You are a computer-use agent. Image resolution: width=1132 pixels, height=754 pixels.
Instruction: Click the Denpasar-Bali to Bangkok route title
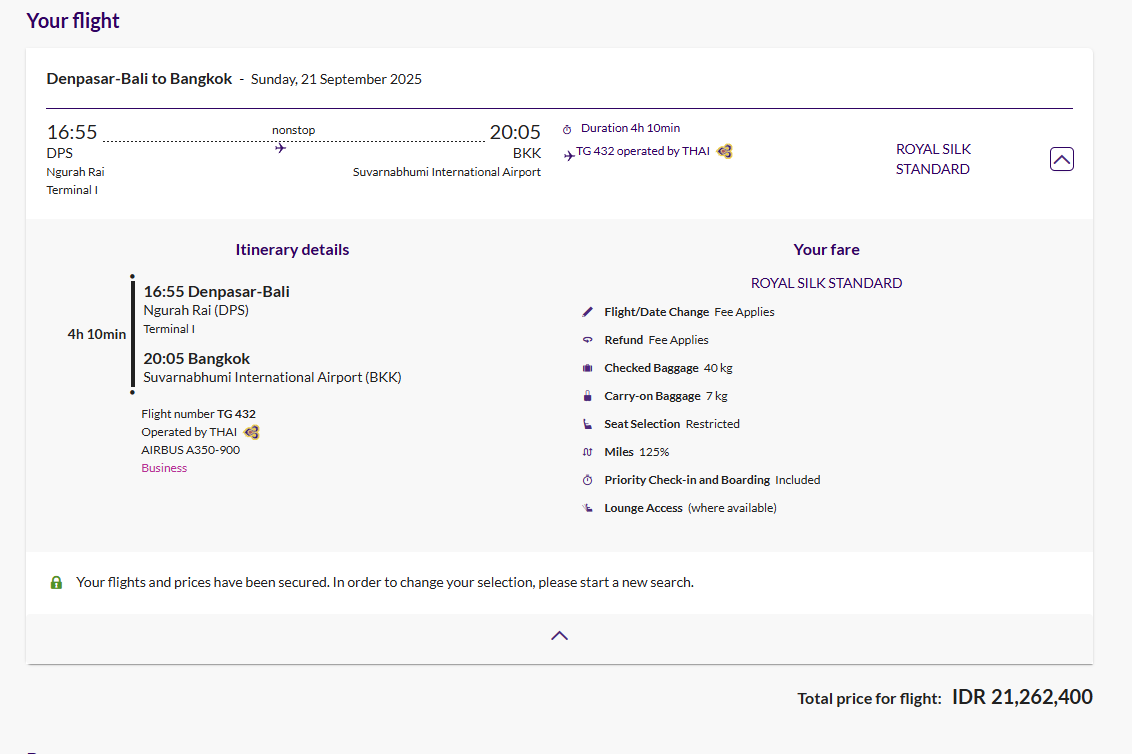coord(139,79)
